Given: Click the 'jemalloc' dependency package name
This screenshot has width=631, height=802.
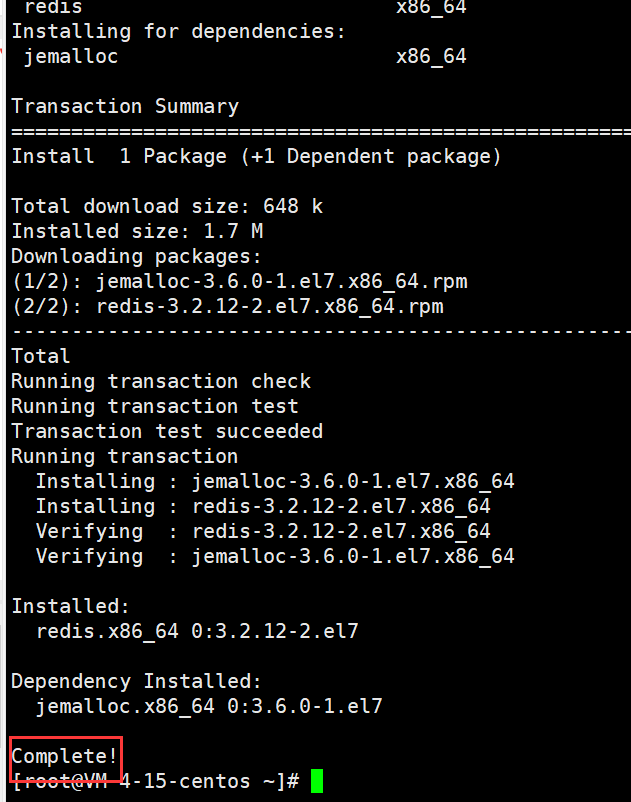Looking at the screenshot, I should coord(71,57).
